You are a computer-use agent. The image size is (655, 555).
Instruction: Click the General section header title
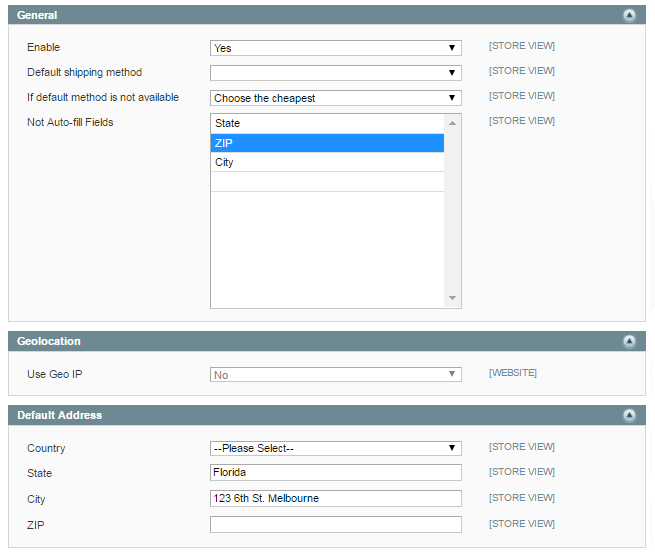(37, 15)
